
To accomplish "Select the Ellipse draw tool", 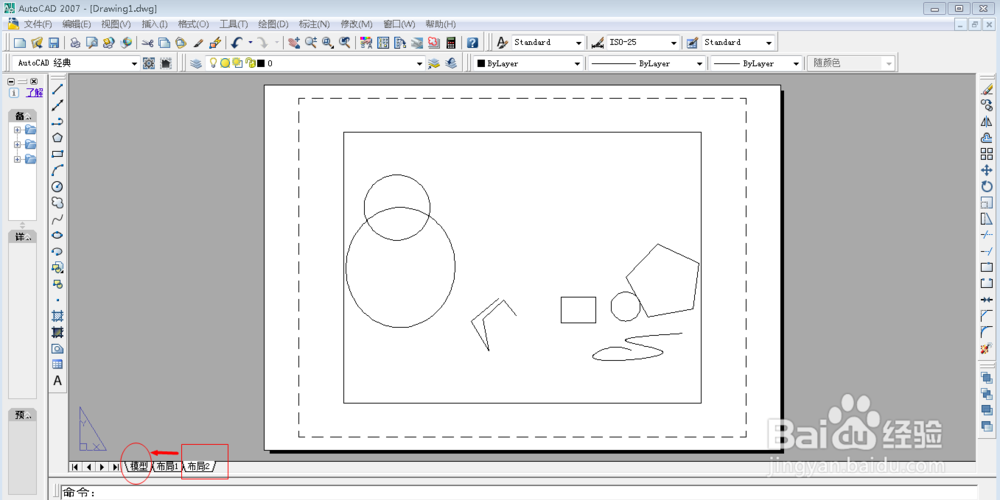I will click(57, 235).
